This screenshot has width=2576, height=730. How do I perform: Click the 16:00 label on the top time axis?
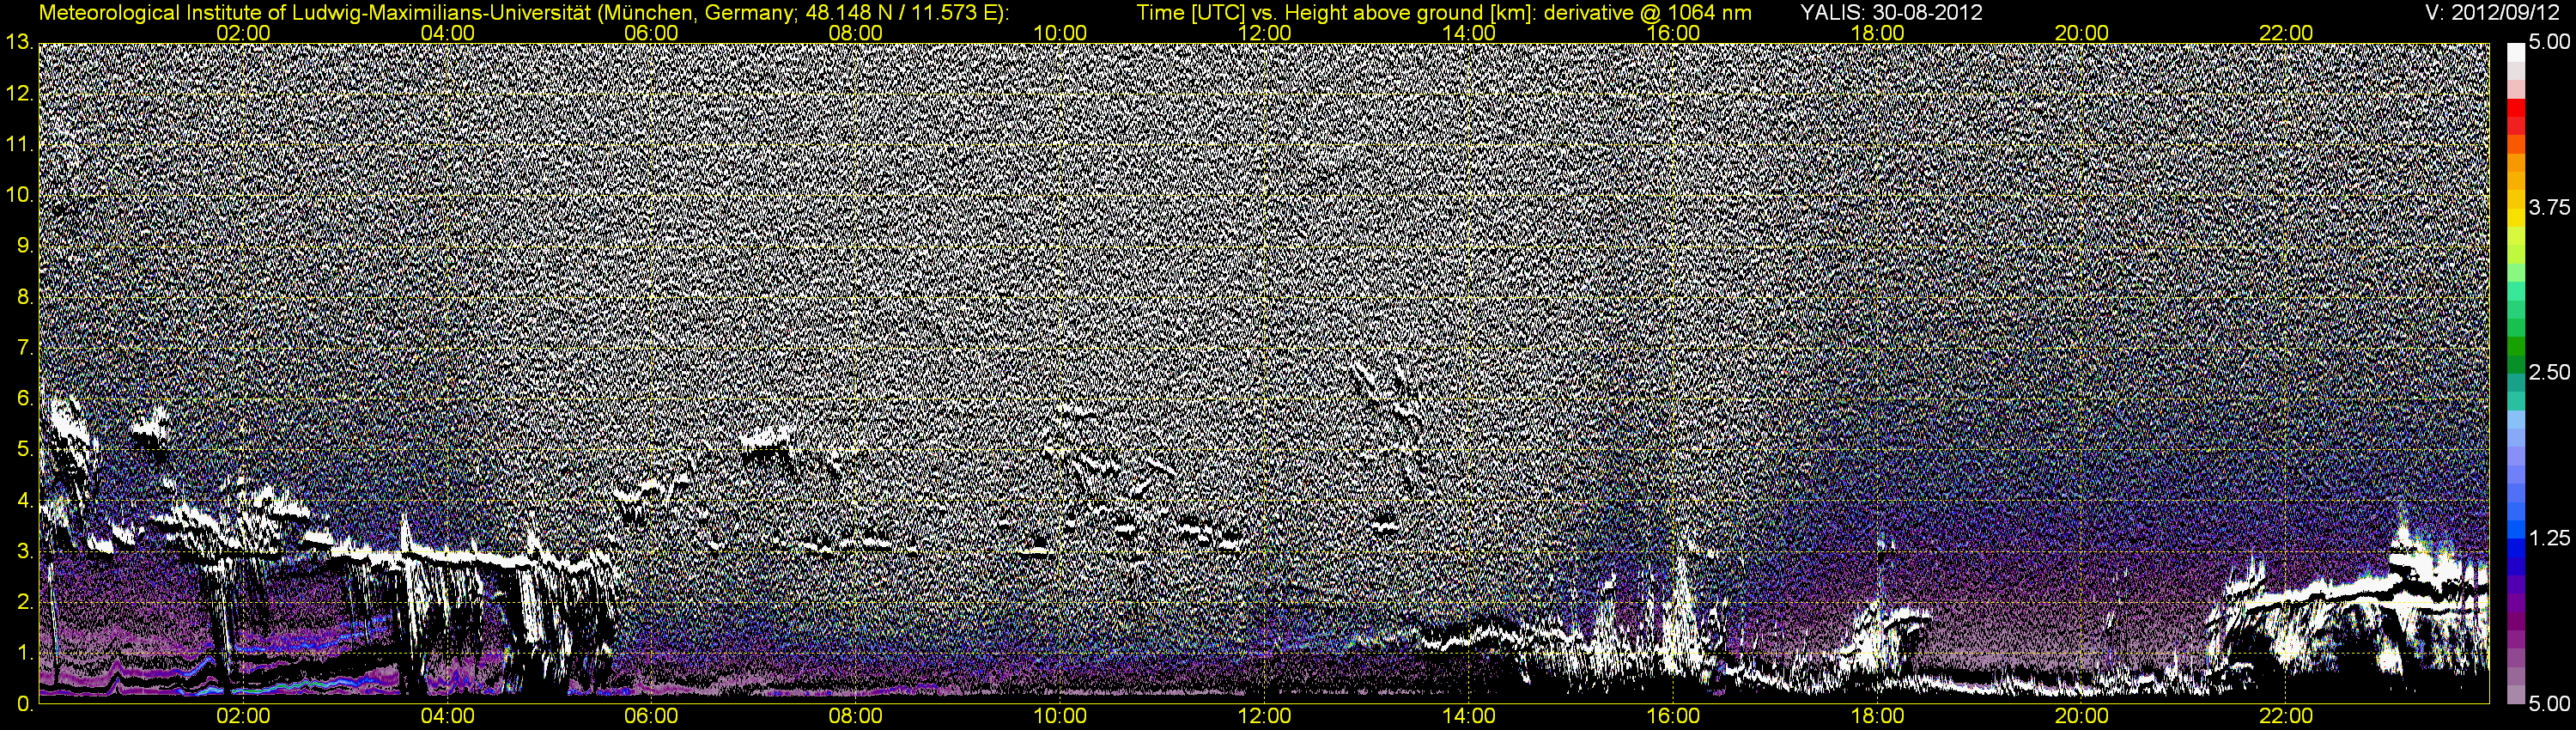[x=1673, y=33]
